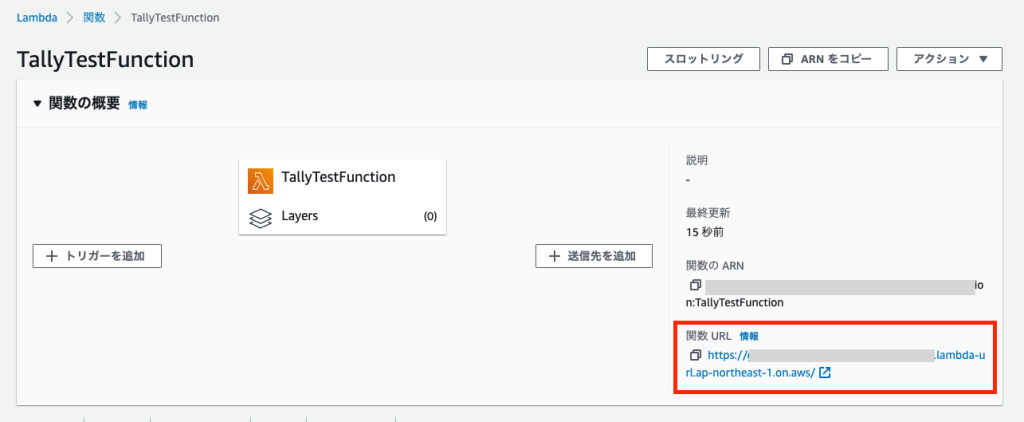The width and height of the screenshot is (1024, 422).
Task: Click external link icon after function URL
Action: tap(825, 374)
